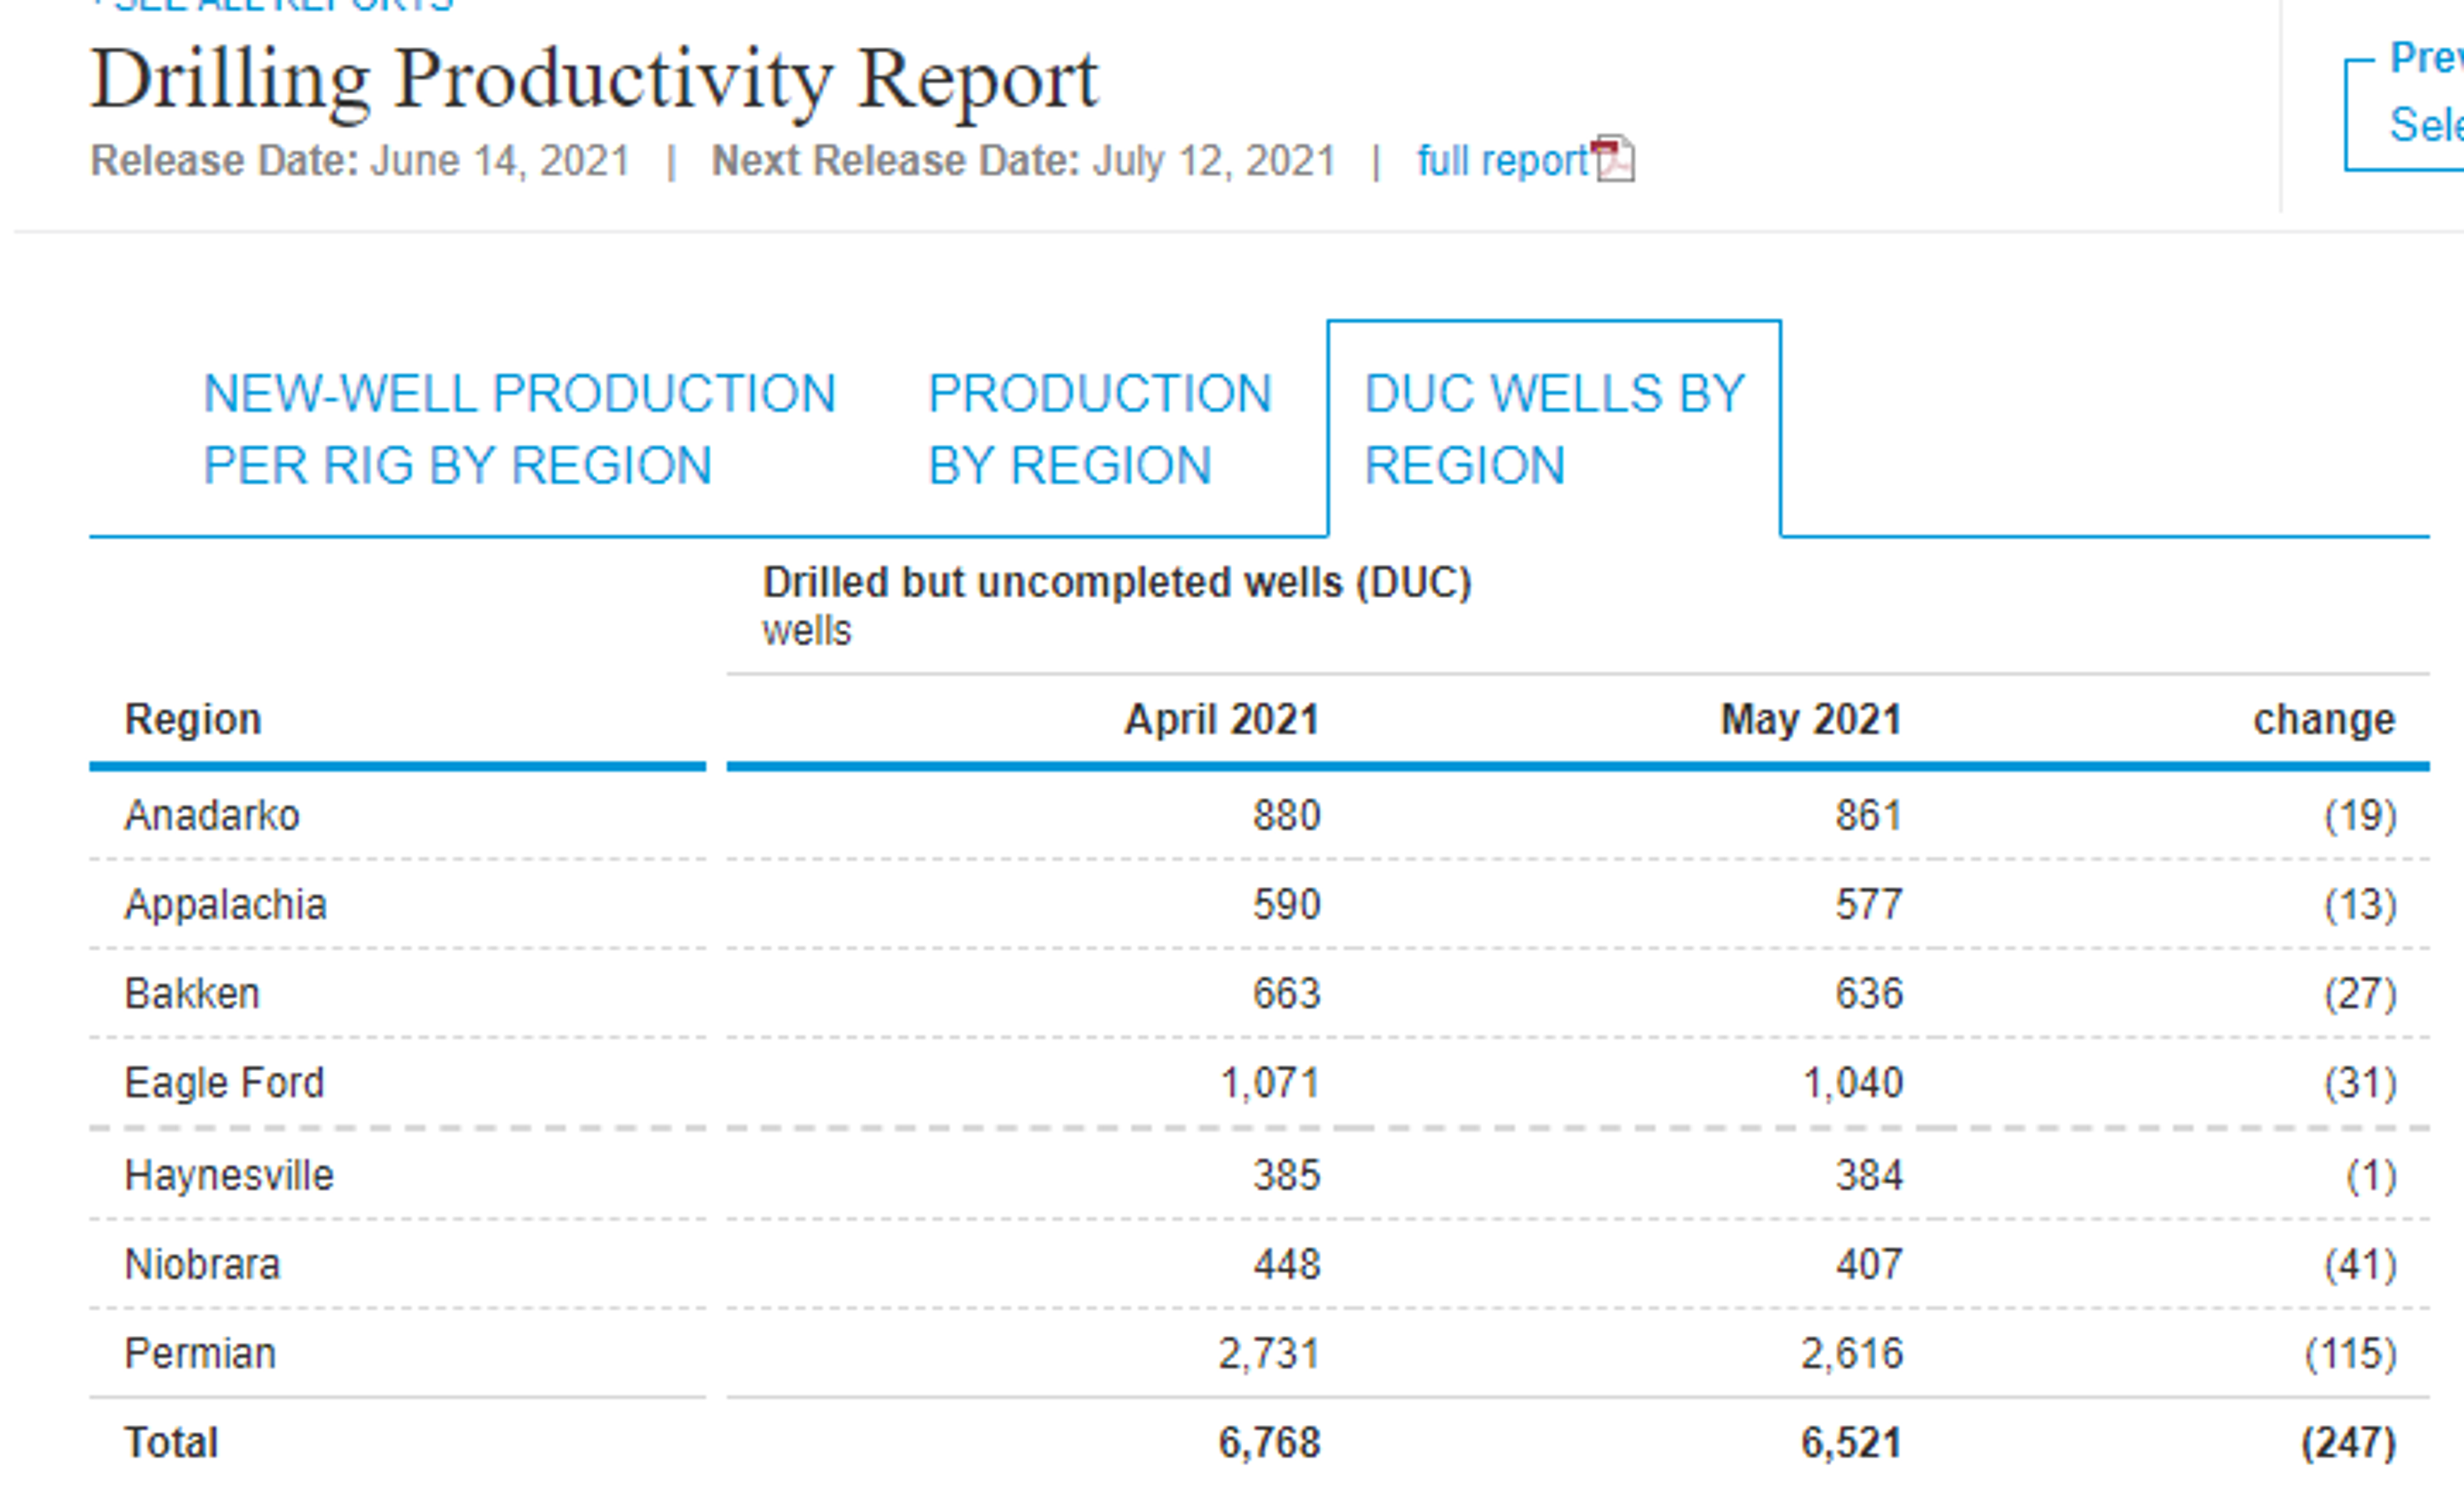Viewport: 2464px width, 1491px height.
Task: Click Bakken May value 636
Action: [1868, 993]
